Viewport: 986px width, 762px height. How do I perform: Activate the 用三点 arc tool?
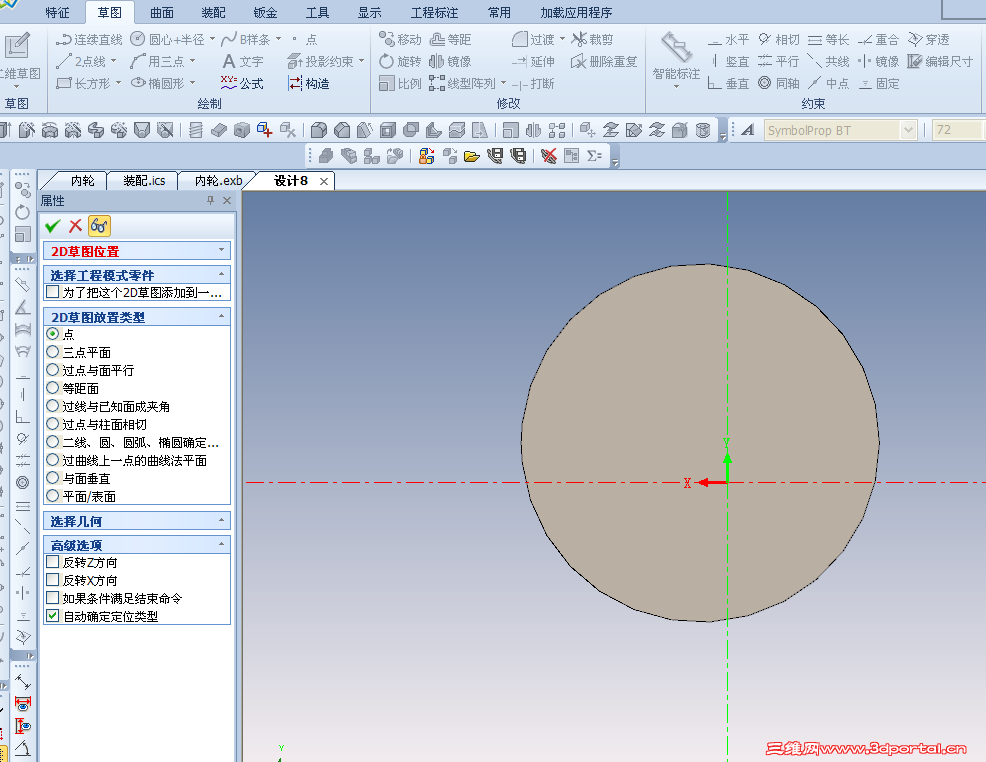point(157,62)
